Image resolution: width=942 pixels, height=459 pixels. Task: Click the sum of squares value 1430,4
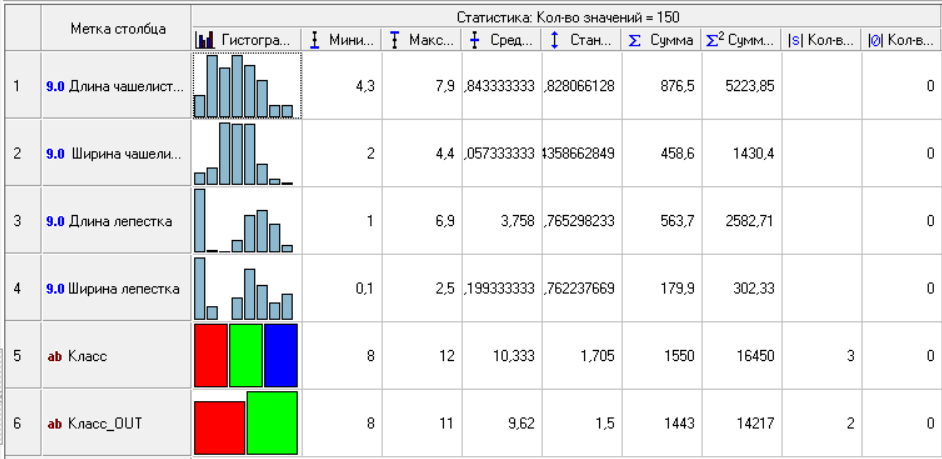pos(753,154)
